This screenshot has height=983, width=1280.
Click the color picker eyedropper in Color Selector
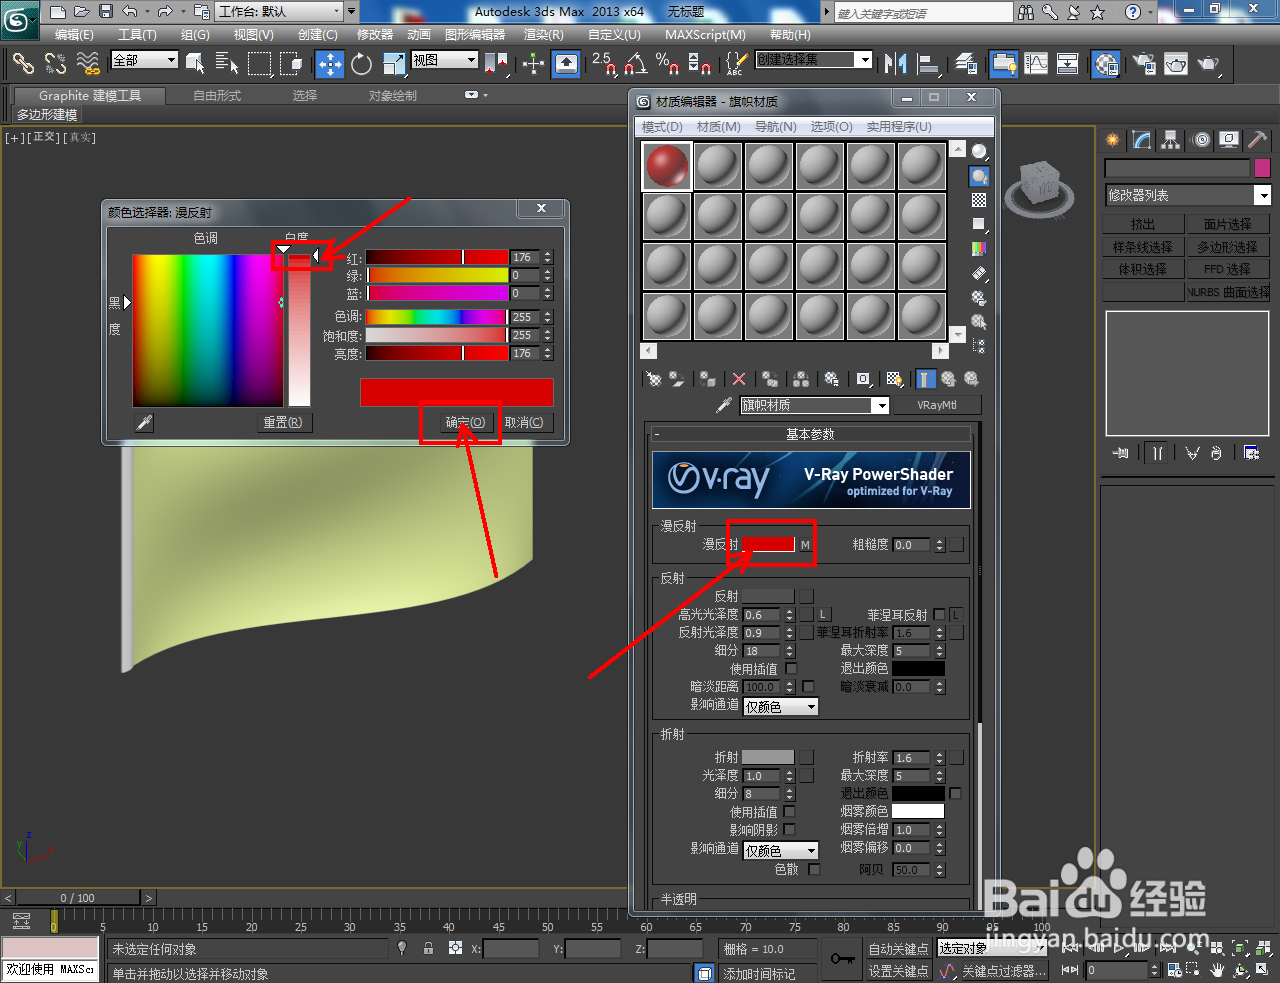click(144, 423)
